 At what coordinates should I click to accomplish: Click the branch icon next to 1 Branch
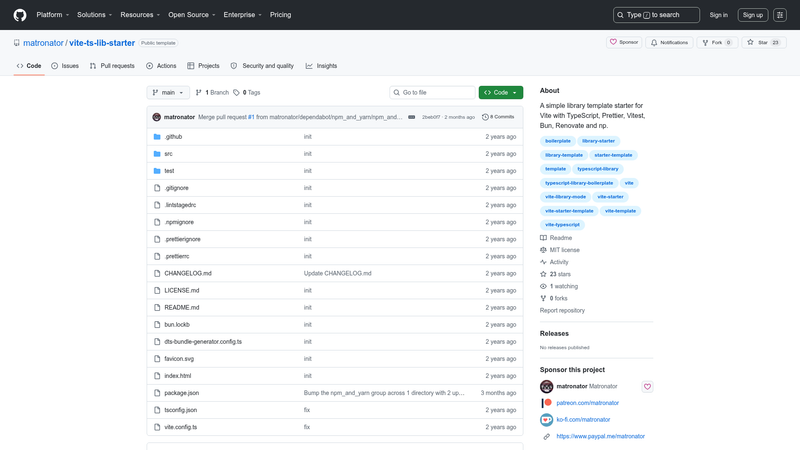198,92
